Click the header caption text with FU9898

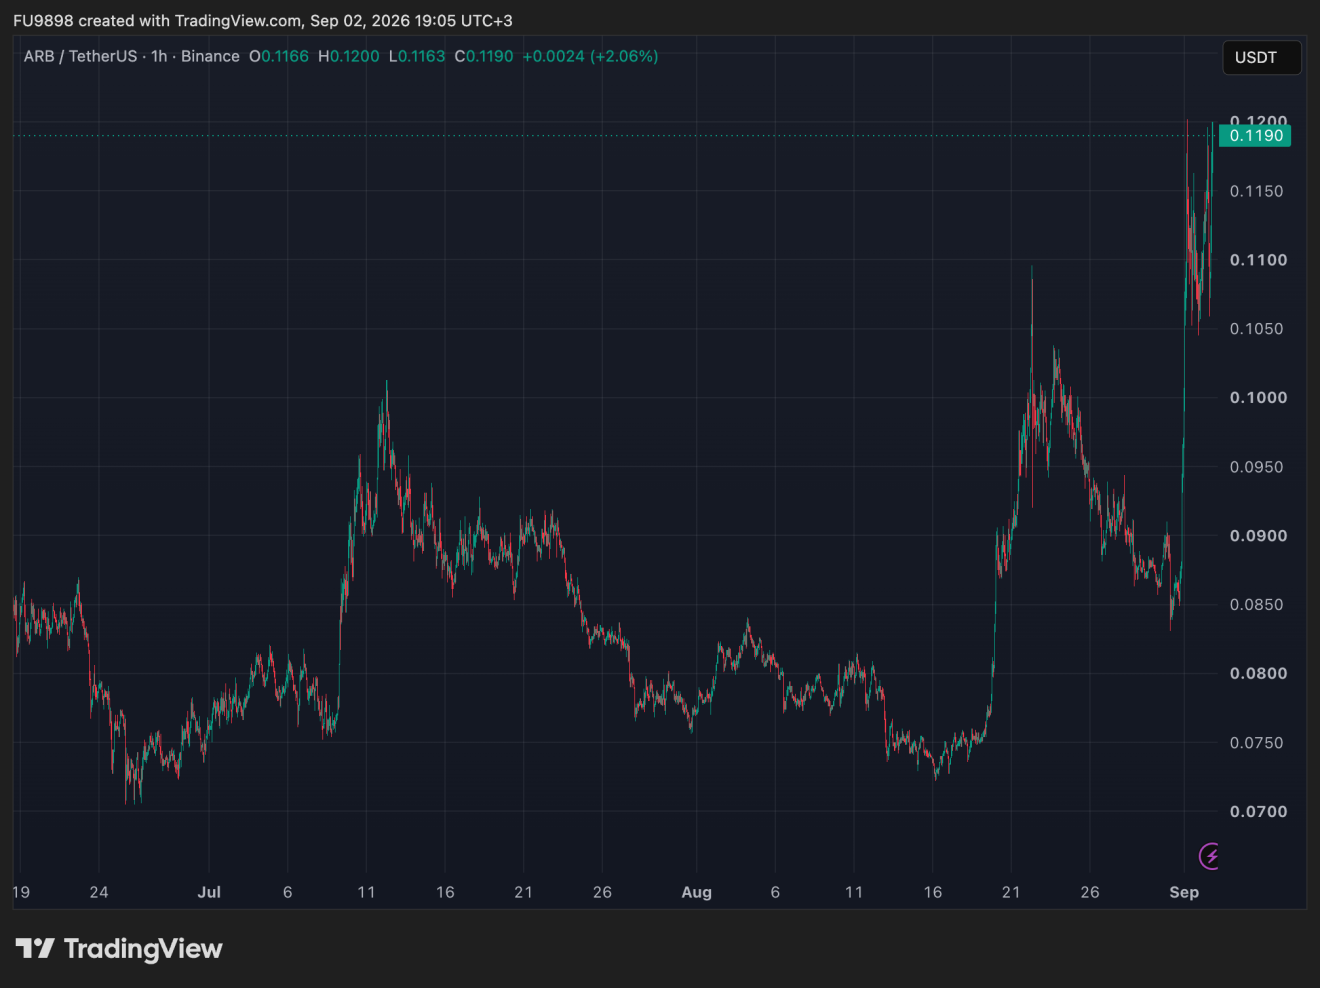[x=263, y=21]
